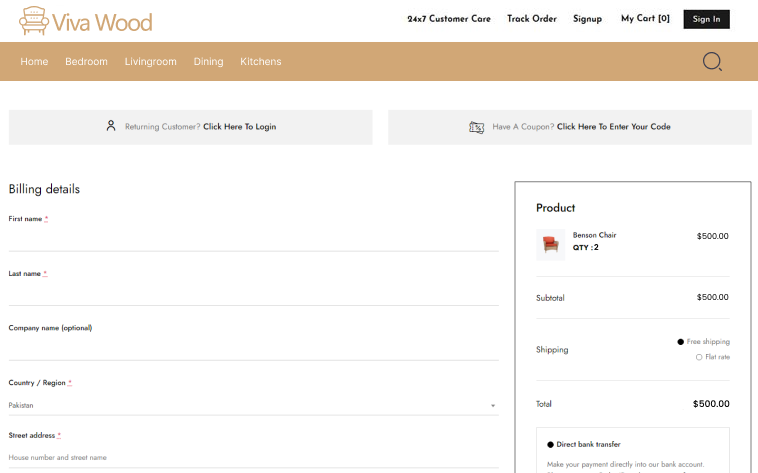Viewport: 758px width, 473px height.
Task: Open the Bedroom menu item
Action: click(x=86, y=62)
